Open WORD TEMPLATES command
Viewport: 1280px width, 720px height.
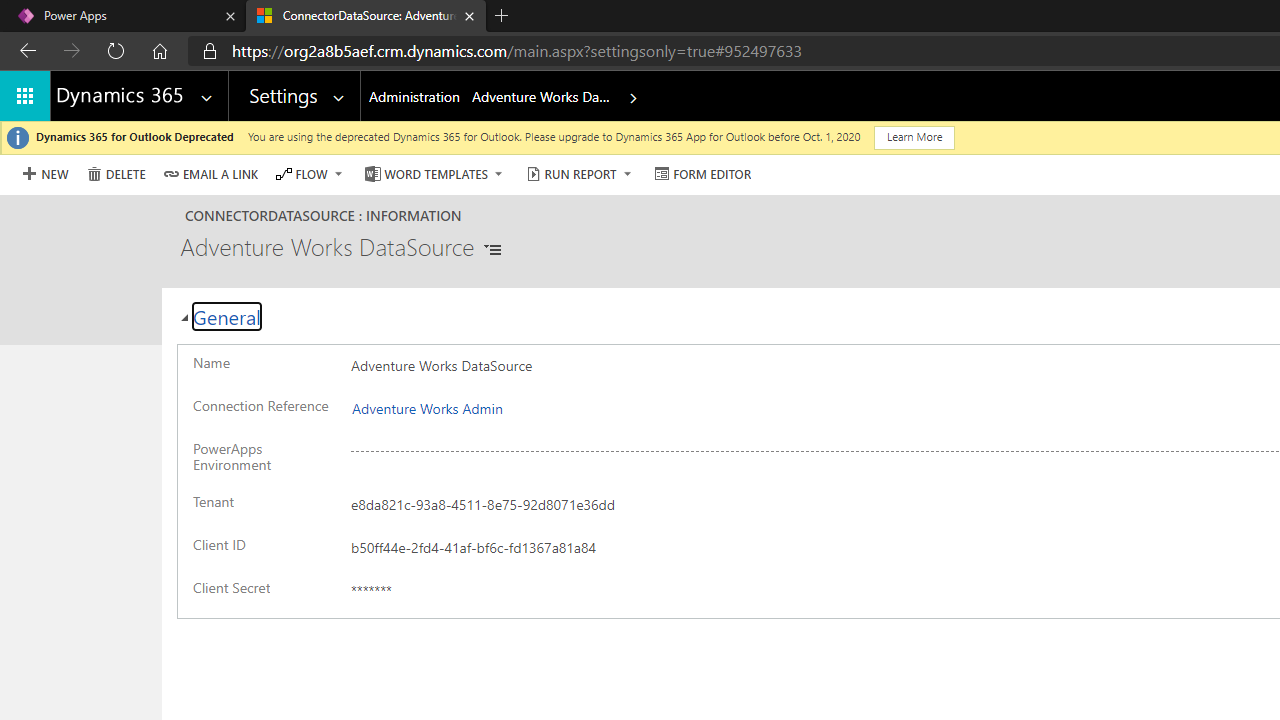point(427,174)
